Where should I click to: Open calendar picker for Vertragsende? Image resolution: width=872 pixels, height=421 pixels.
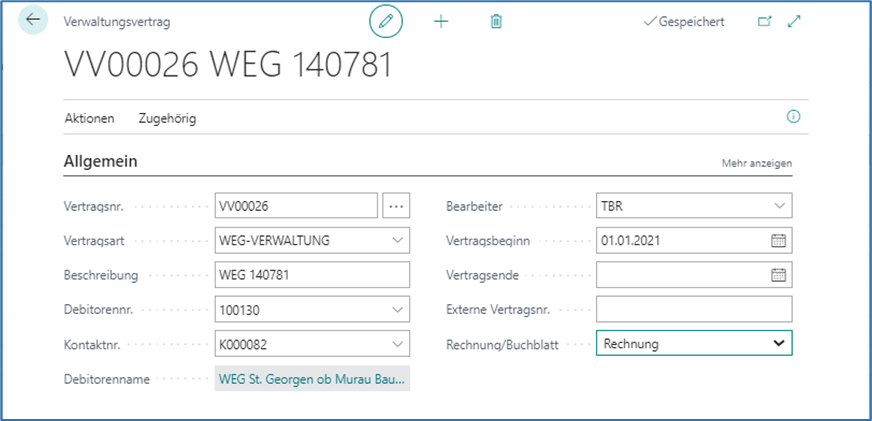click(779, 275)
